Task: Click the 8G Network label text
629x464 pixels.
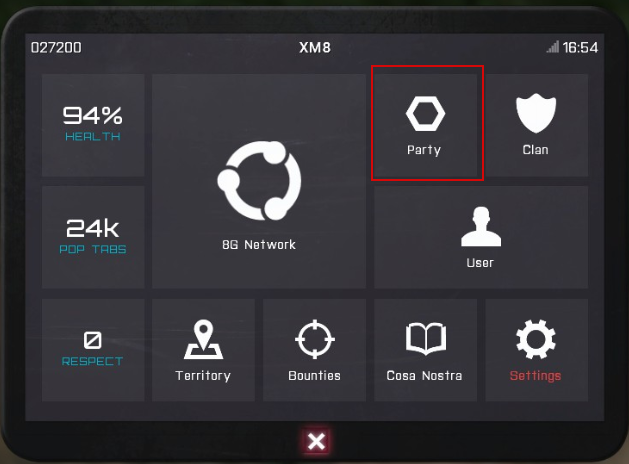Action: point(259,245)
